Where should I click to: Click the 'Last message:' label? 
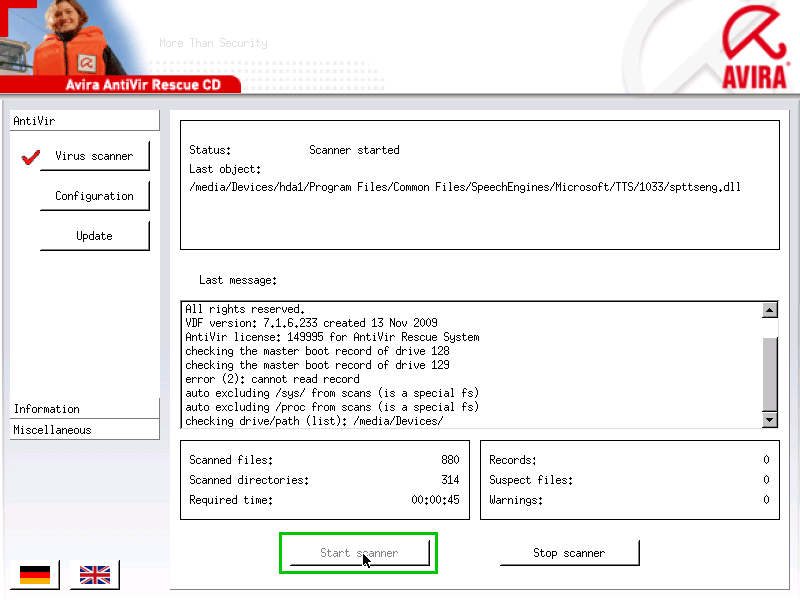(x=238, y=280)
